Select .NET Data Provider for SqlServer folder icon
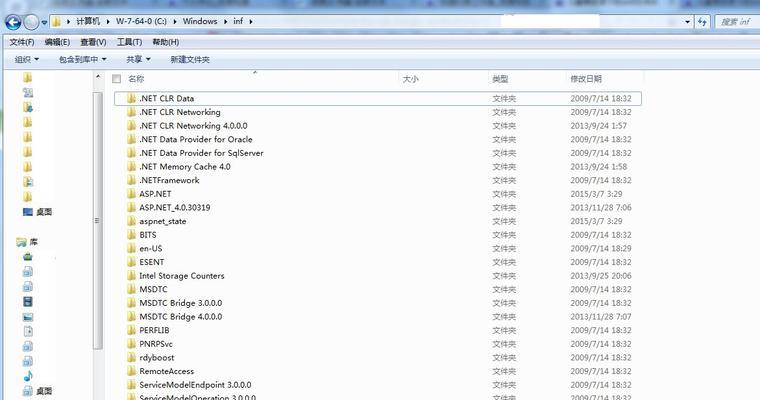 click(x=131, y=153)
